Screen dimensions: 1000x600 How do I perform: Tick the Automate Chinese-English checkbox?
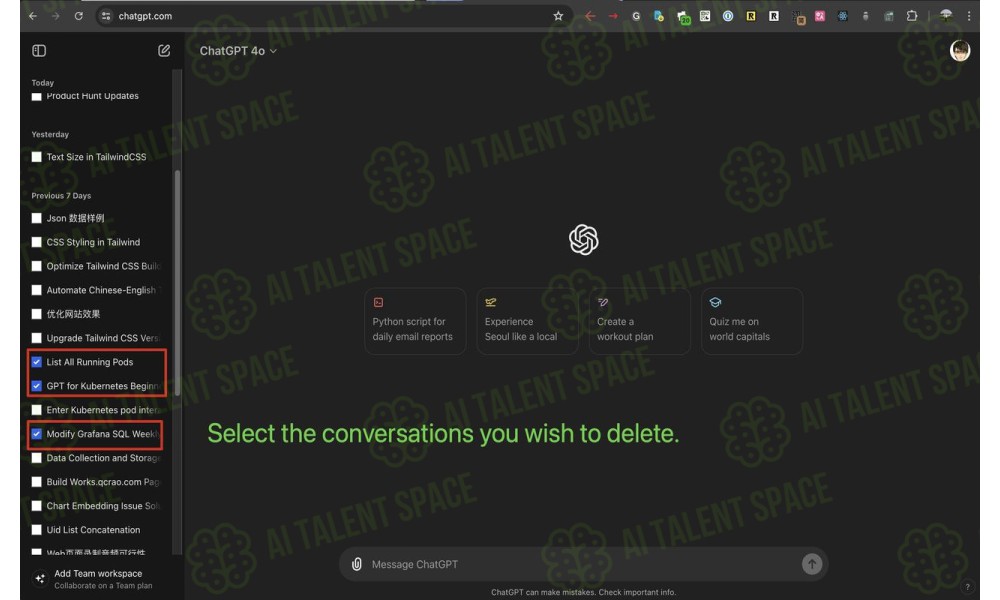tap(36, 290)
